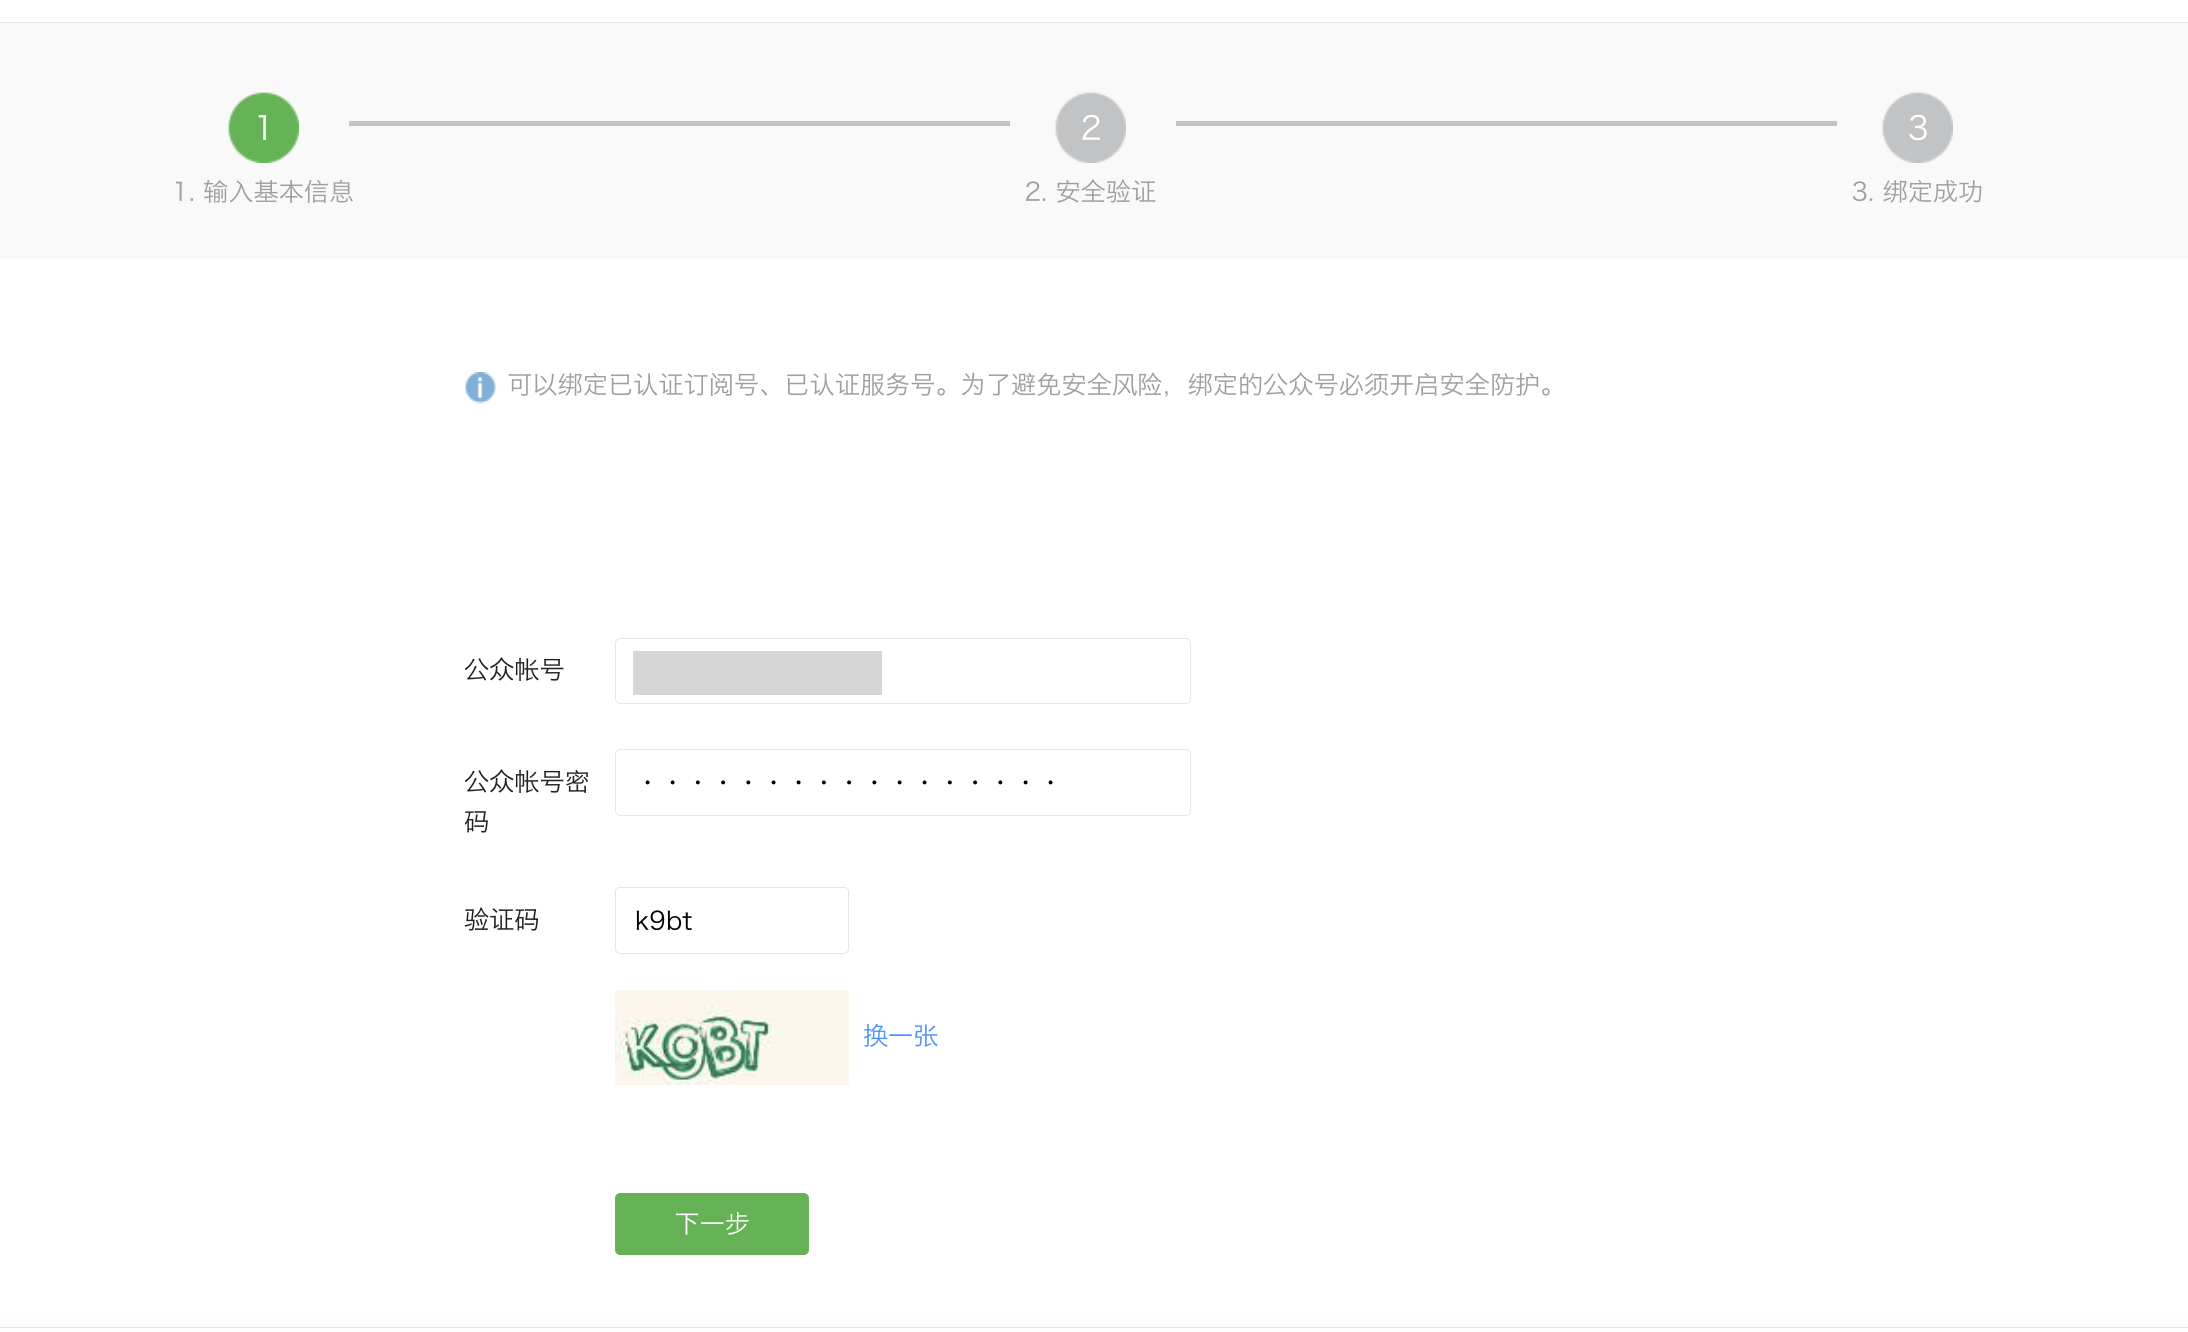Click the gray masked account name
Screen dimensions: 2188x1332
[757, 673]
